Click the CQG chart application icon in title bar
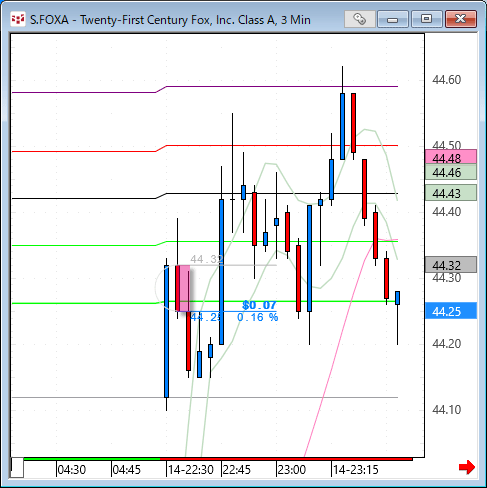Screen dimensions: 487x488 coord(18,19)
